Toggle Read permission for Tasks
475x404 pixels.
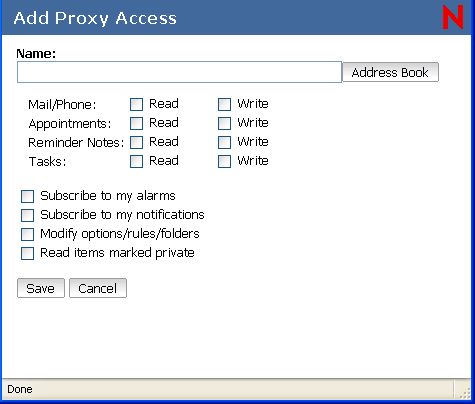point(136,161)
